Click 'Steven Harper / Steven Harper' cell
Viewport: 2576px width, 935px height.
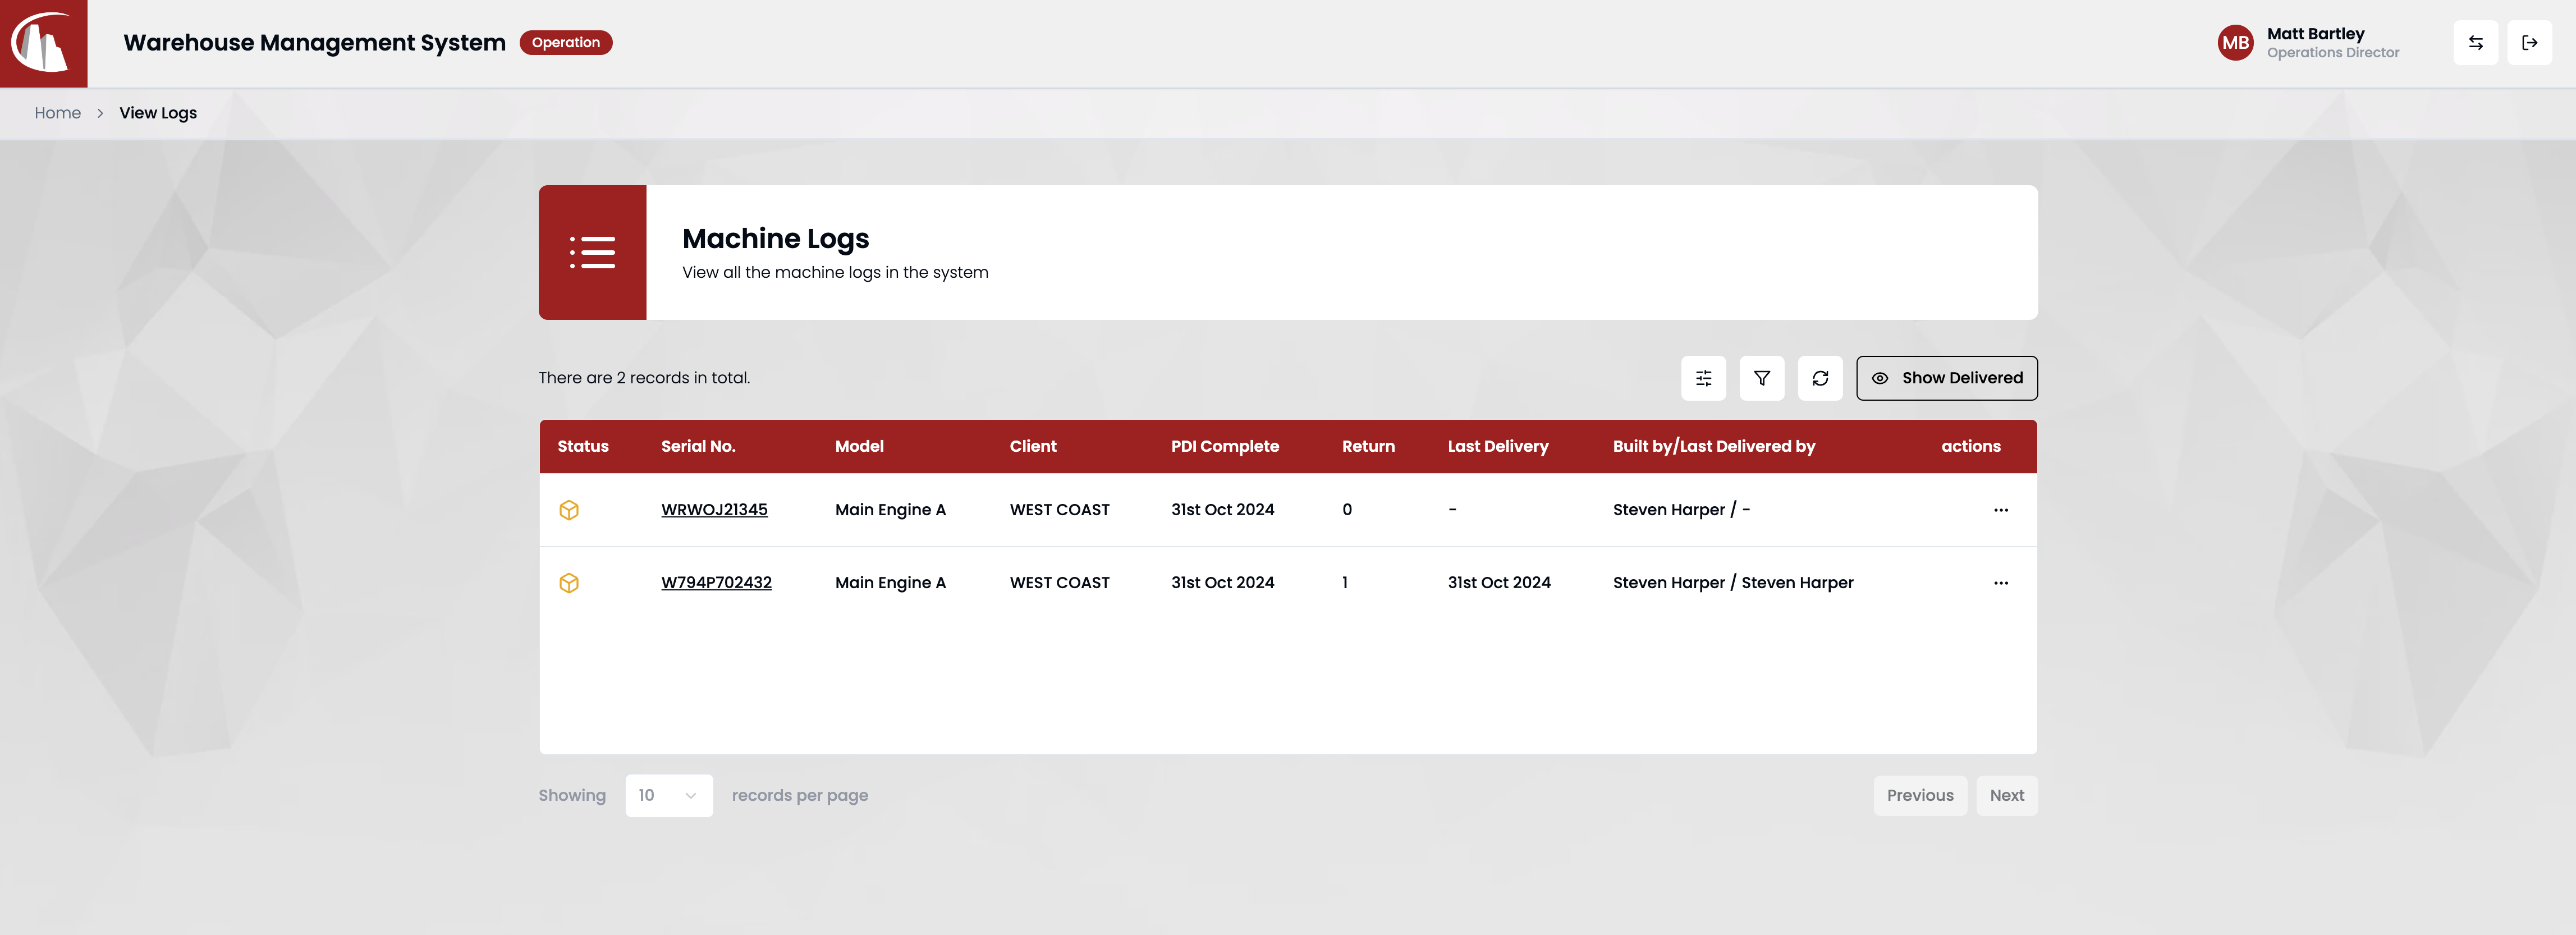[x=1733, y=583]
